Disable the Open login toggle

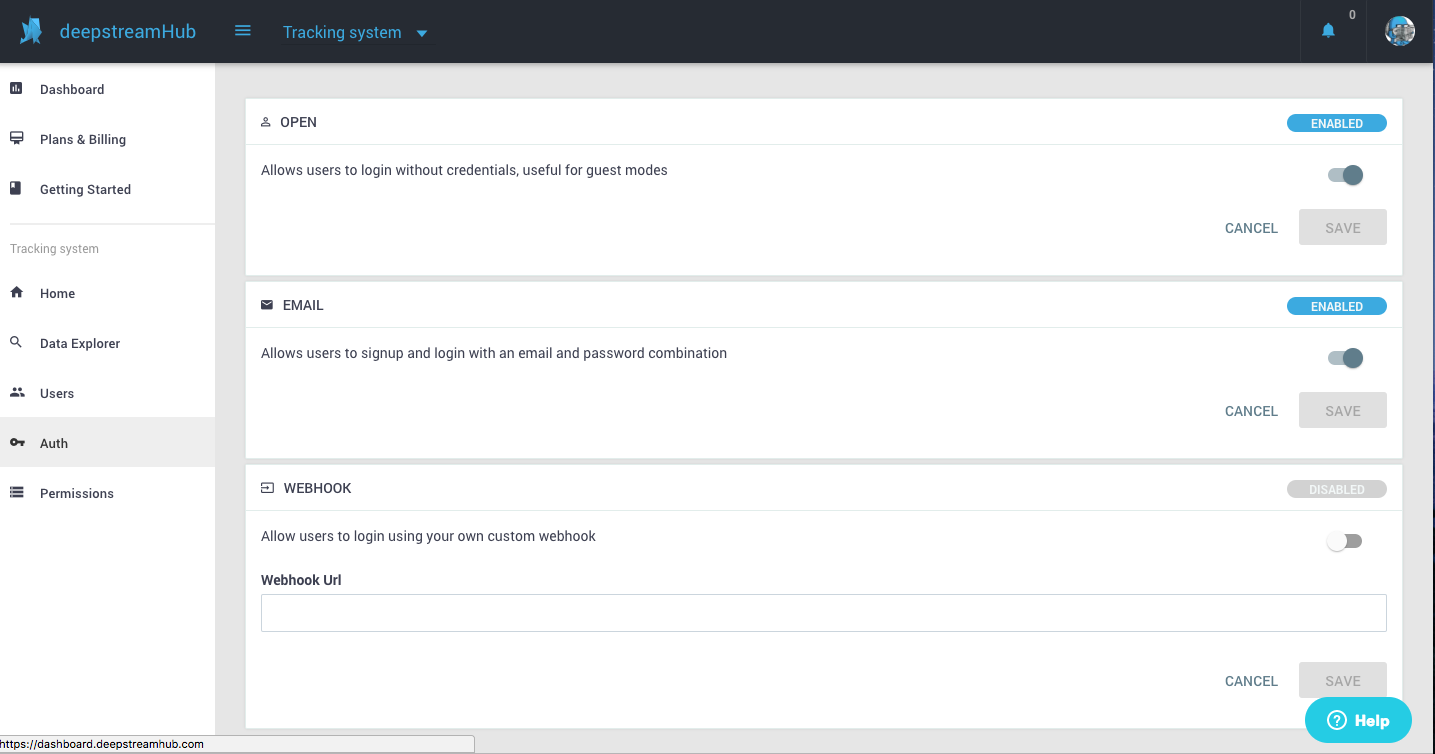1345,175
